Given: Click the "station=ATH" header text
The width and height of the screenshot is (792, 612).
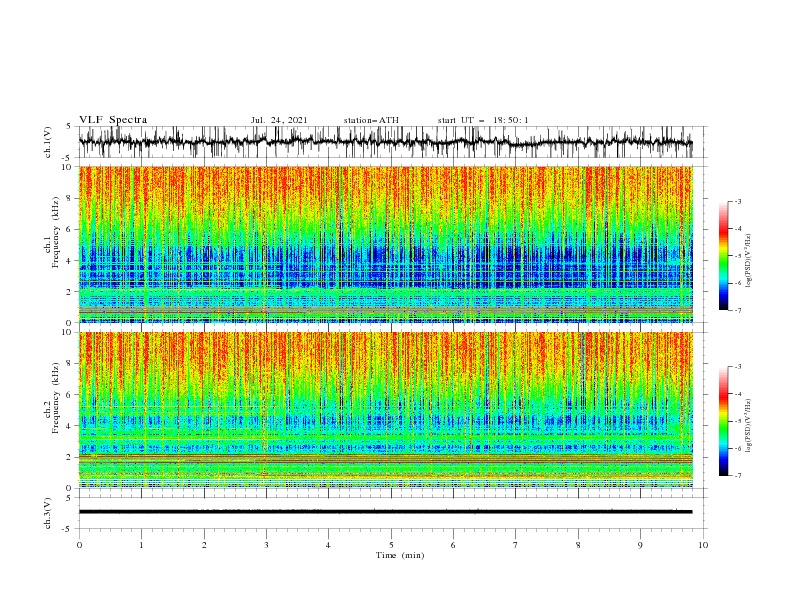Looking at the screenshot, I should [371, 120].
